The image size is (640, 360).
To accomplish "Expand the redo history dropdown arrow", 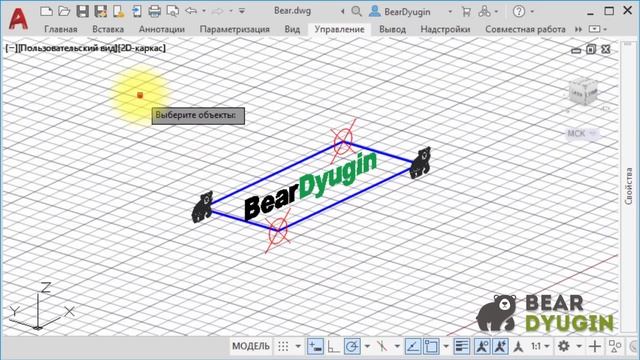I will click(231, 11).
